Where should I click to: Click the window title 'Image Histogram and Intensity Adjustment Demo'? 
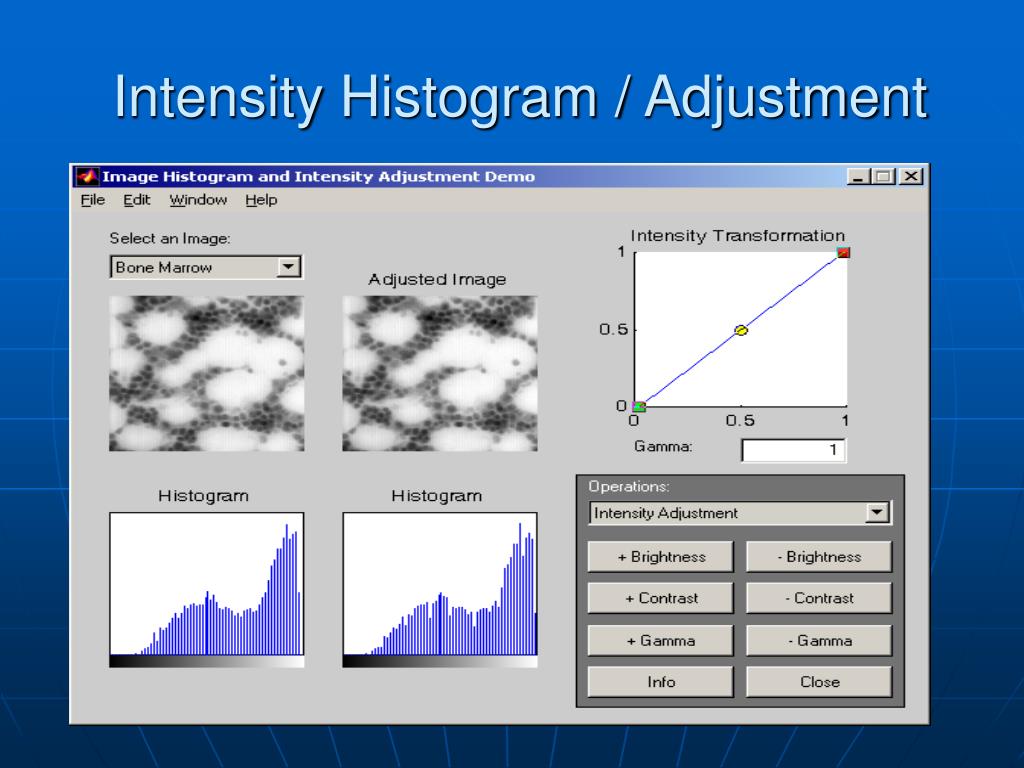[318, 176]
